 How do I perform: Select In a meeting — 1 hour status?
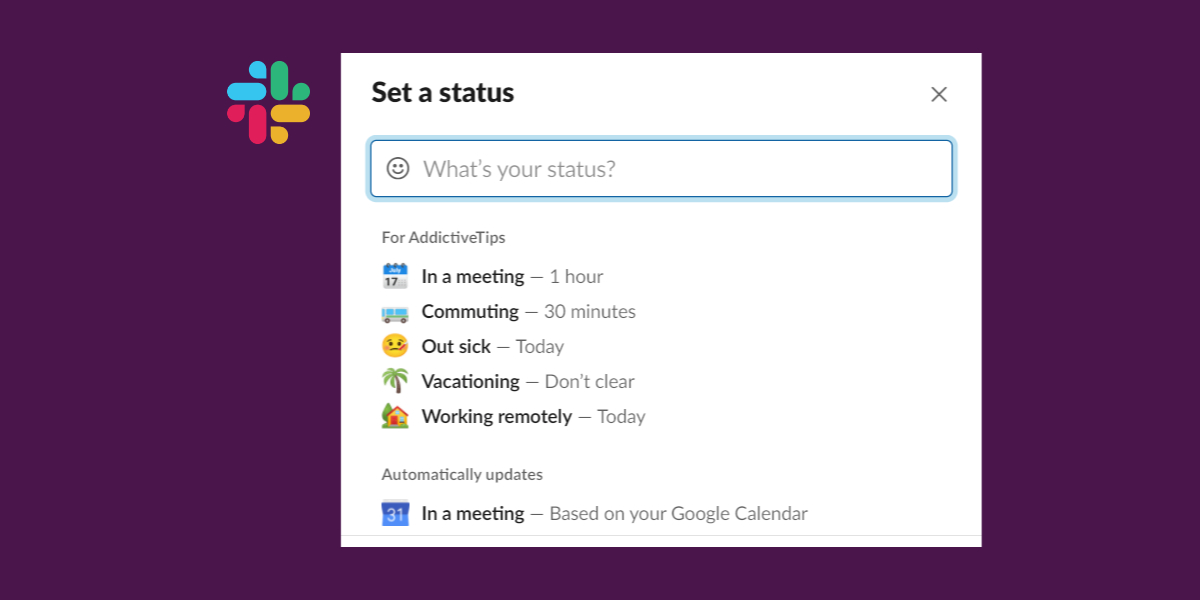click(512, 276)
